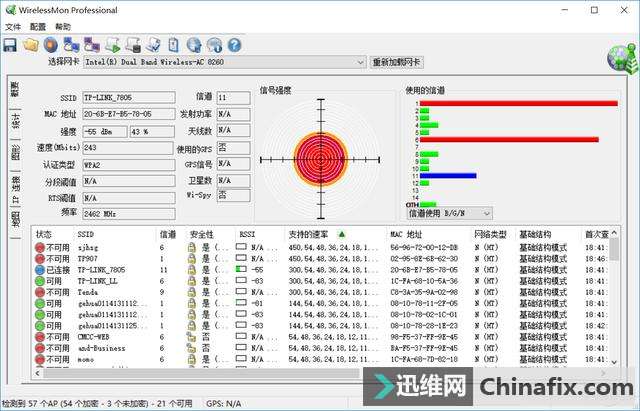Click the network list vertical scrollbar
The height and width of the screenshot is (411, 640).
613,300
